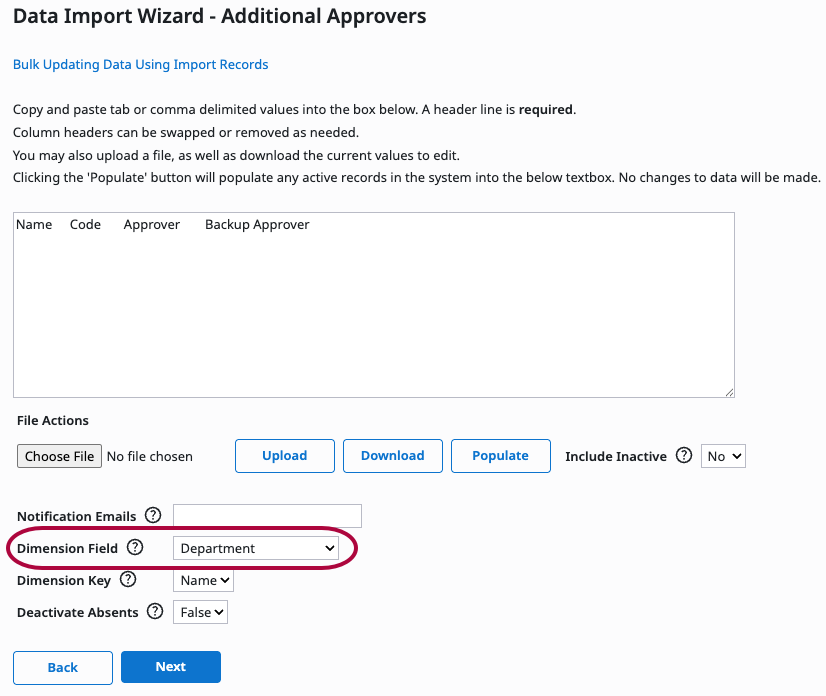826x696 pixels.
Task: Click the 'Dimension Field' label
Action: coord(67,548)
